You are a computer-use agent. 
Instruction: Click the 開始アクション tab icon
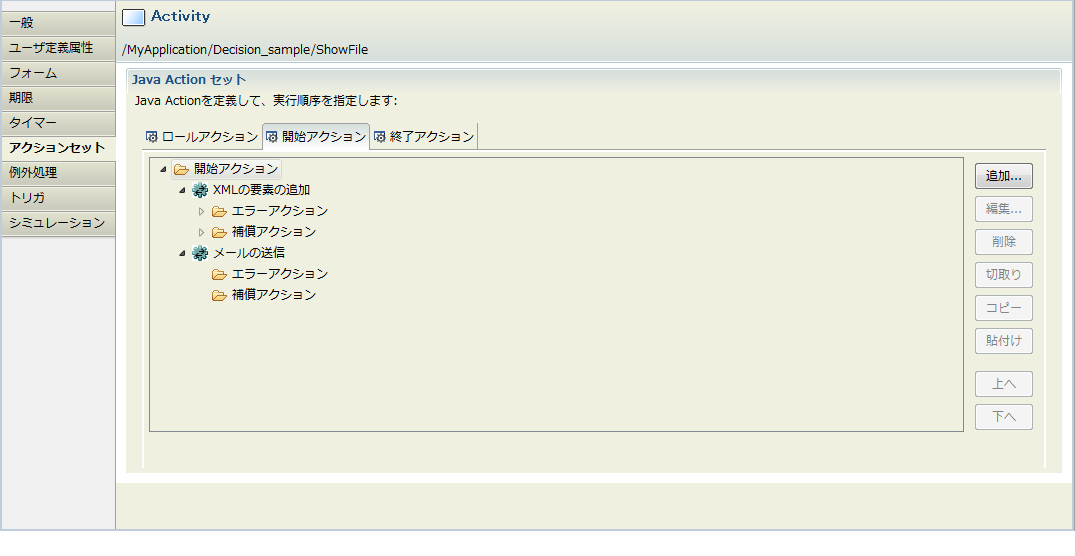coord(271,137)
